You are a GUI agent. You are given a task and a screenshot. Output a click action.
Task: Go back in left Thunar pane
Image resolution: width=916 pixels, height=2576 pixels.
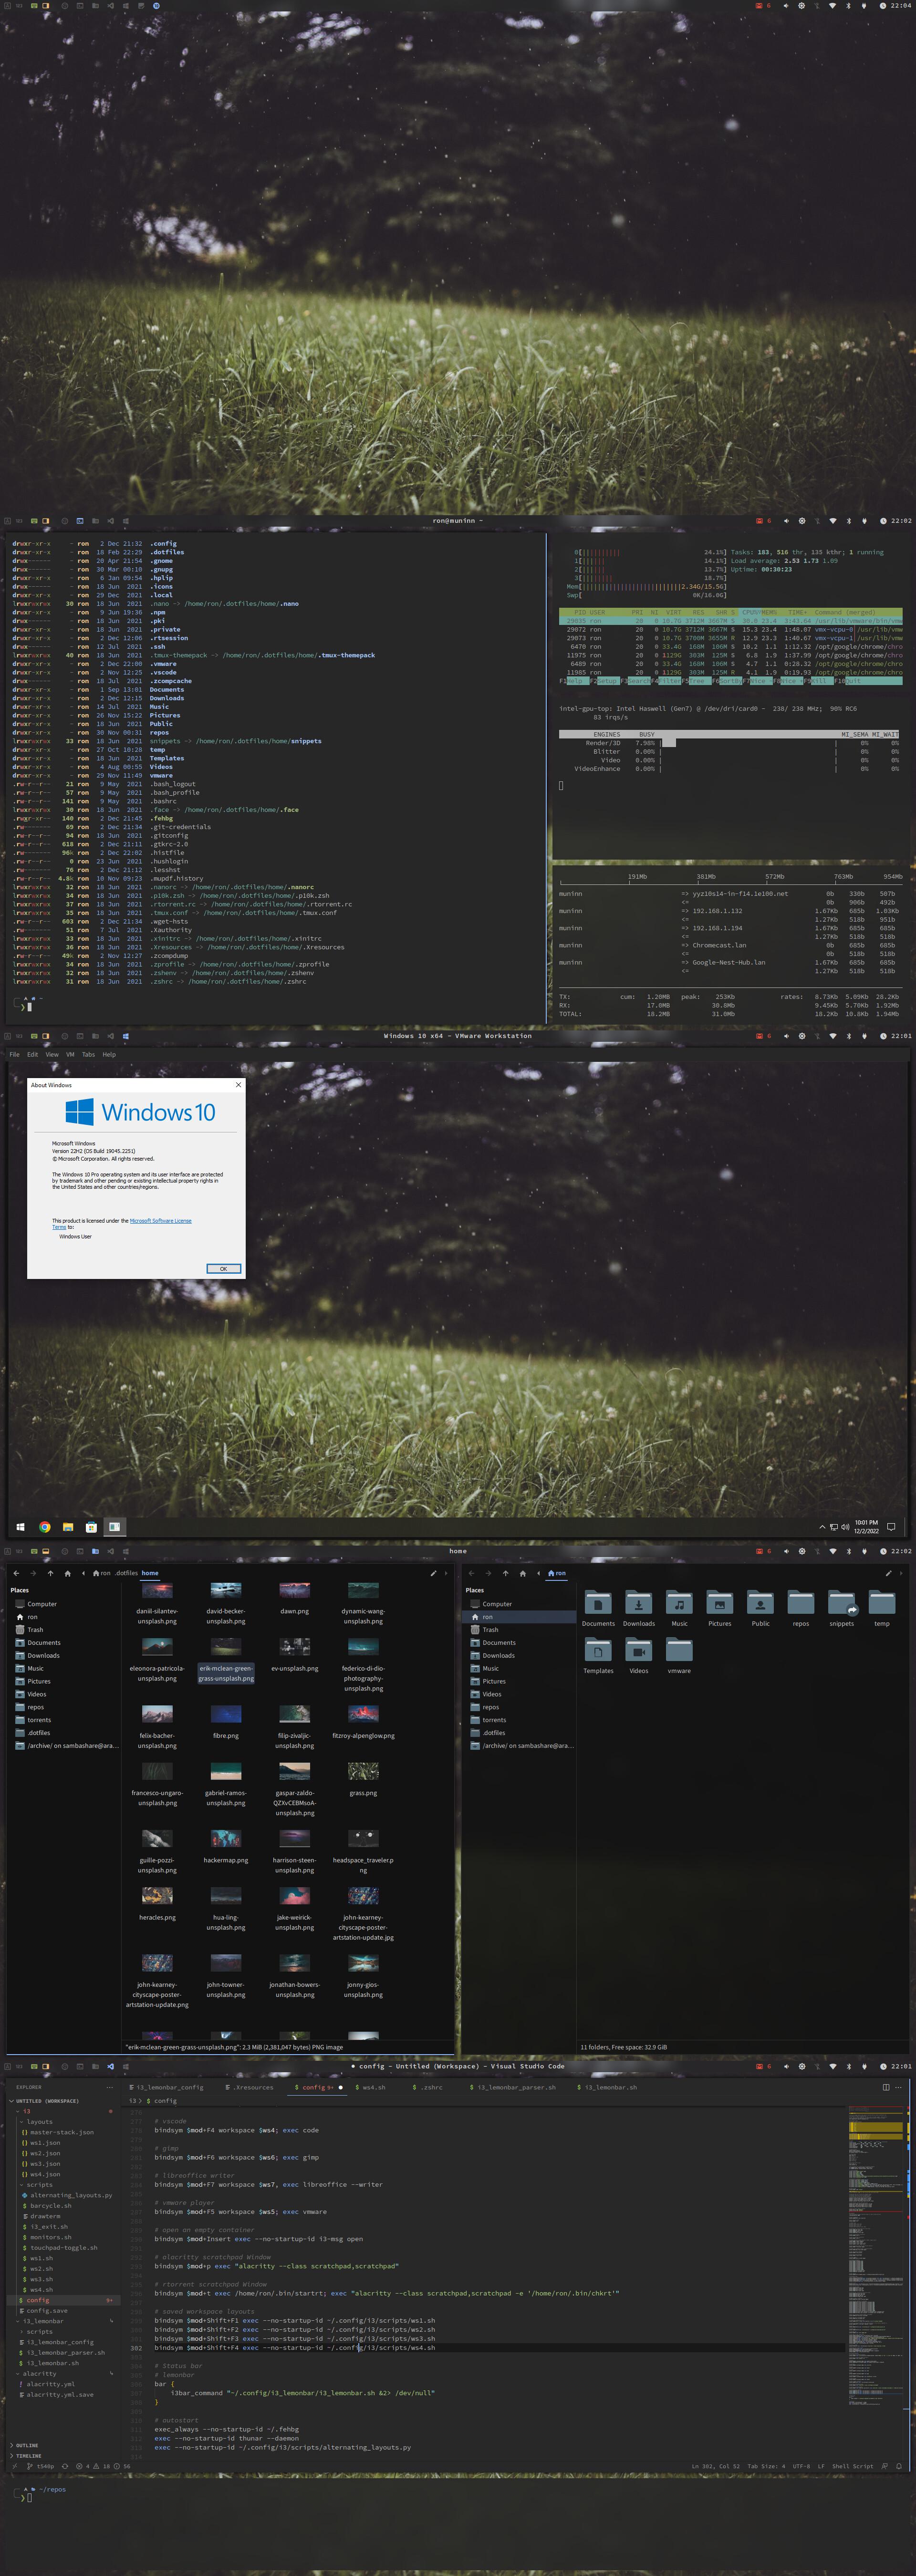pyautogui.click(x=16, y=1573)
